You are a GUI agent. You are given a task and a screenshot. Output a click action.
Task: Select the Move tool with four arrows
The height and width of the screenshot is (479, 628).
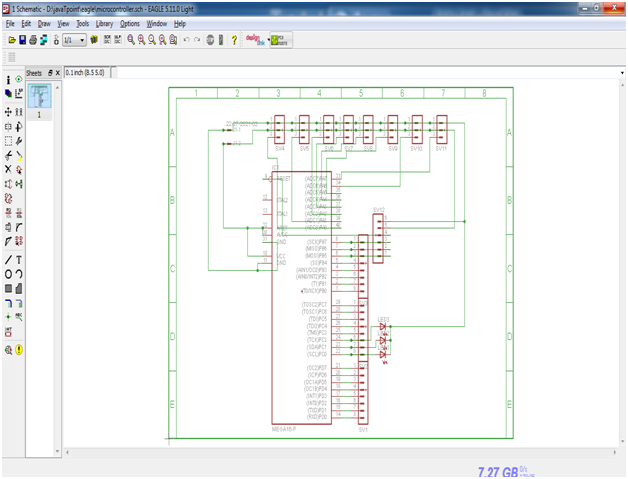[8, 112]
